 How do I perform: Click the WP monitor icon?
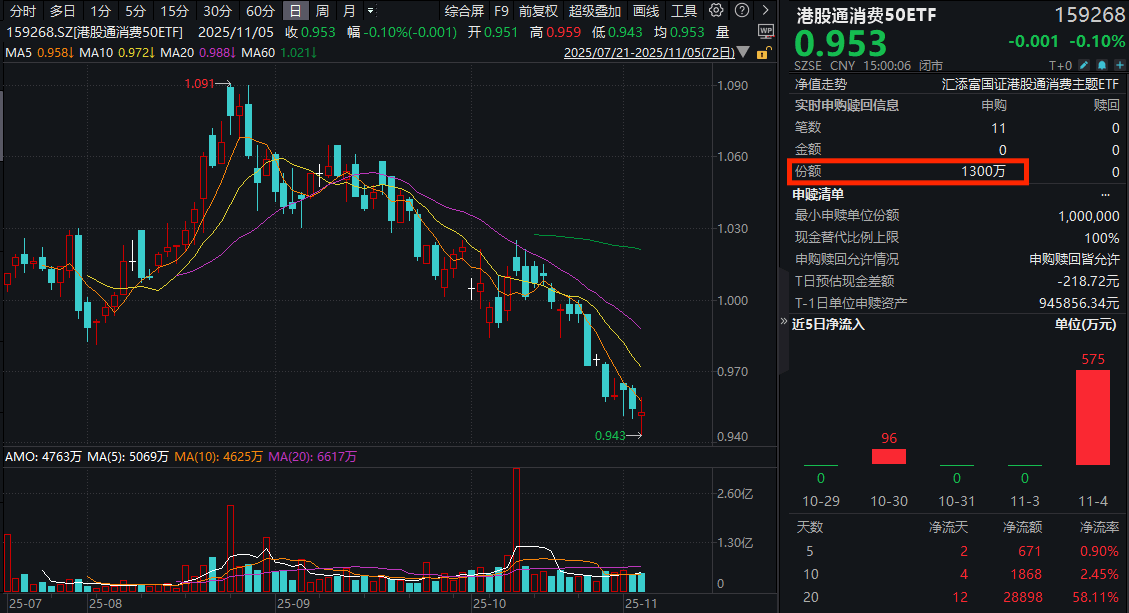765,31
